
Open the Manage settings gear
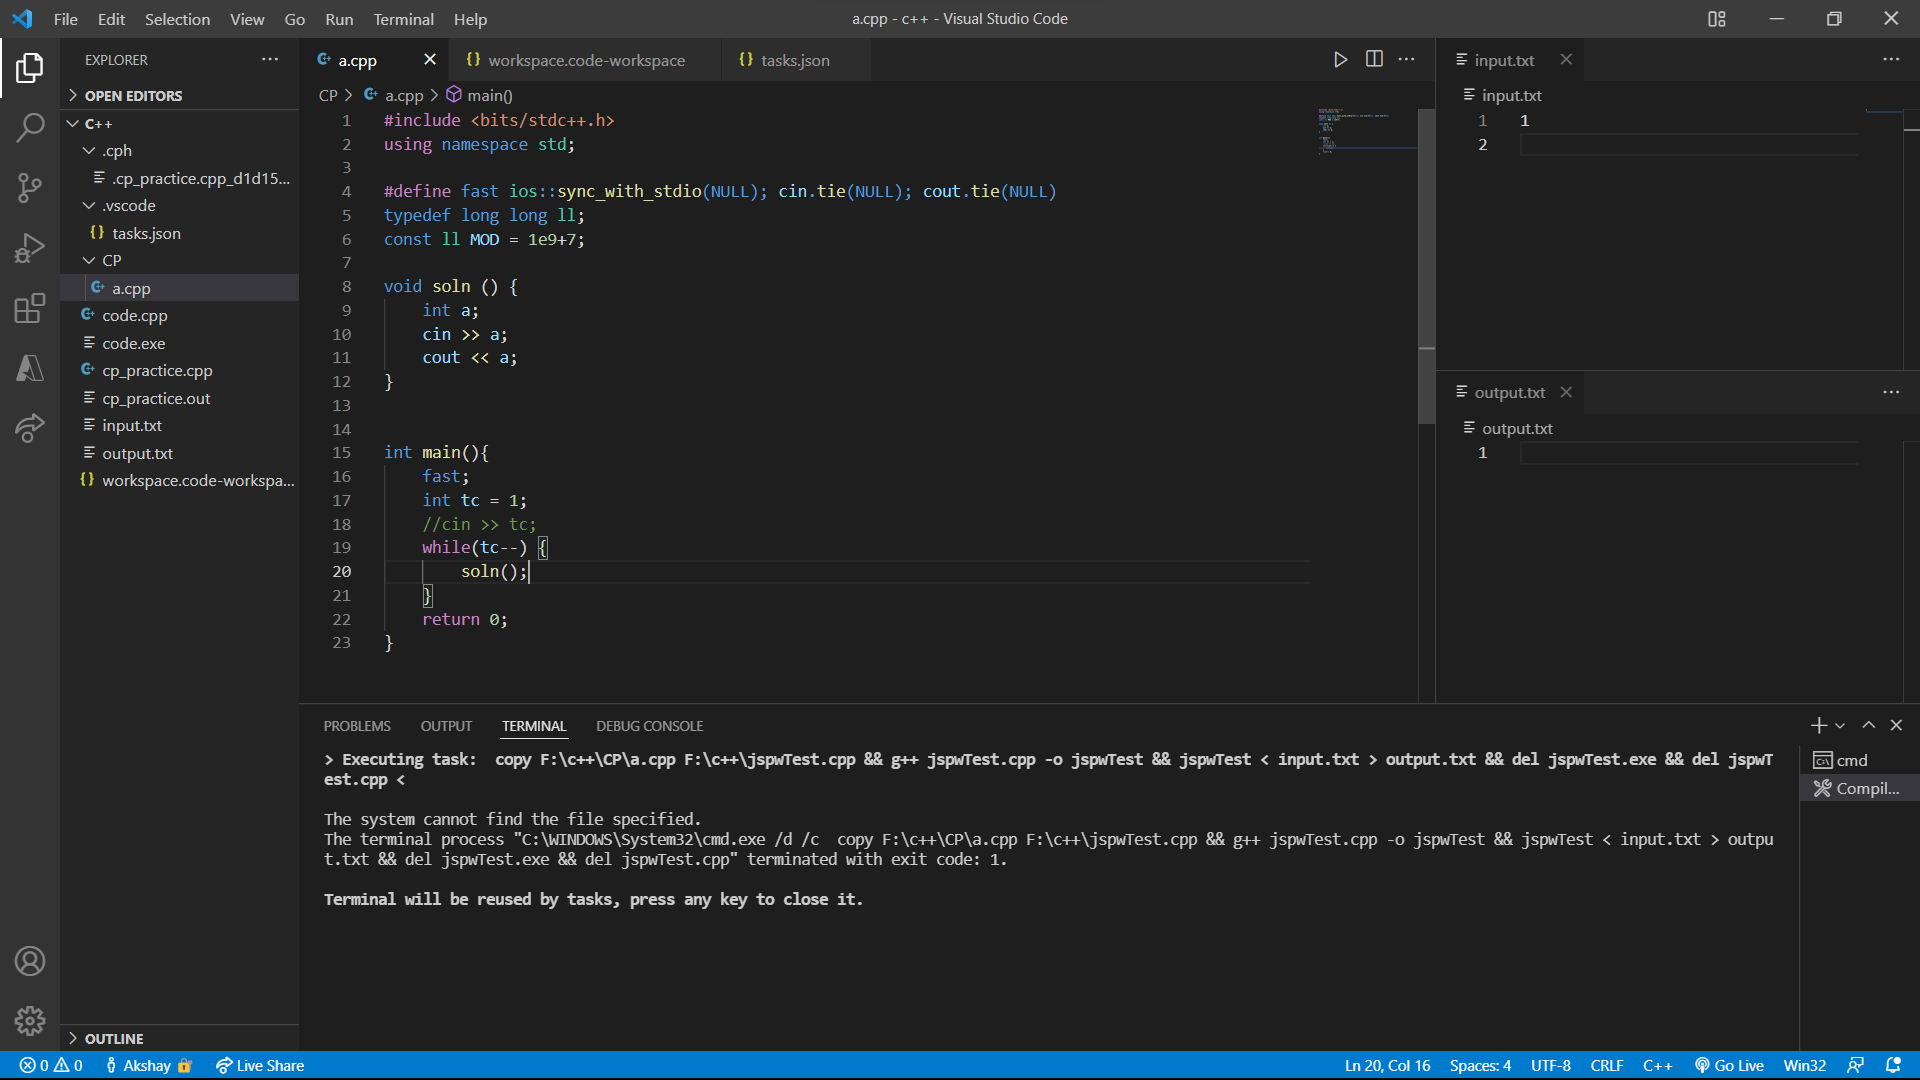[x=30, y=1020]
